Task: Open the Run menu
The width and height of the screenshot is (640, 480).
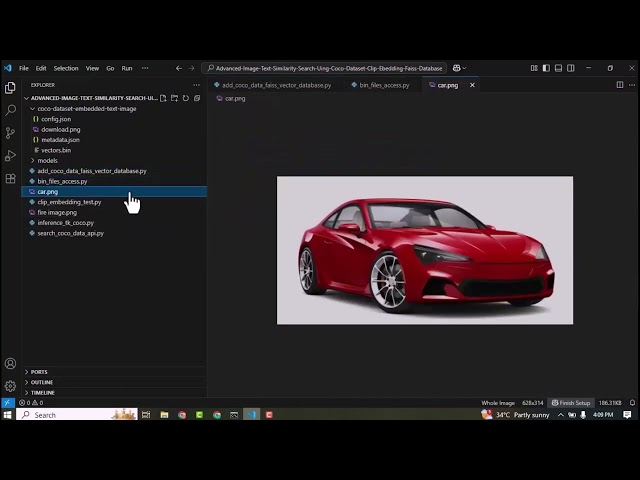Action: [127, 68]
